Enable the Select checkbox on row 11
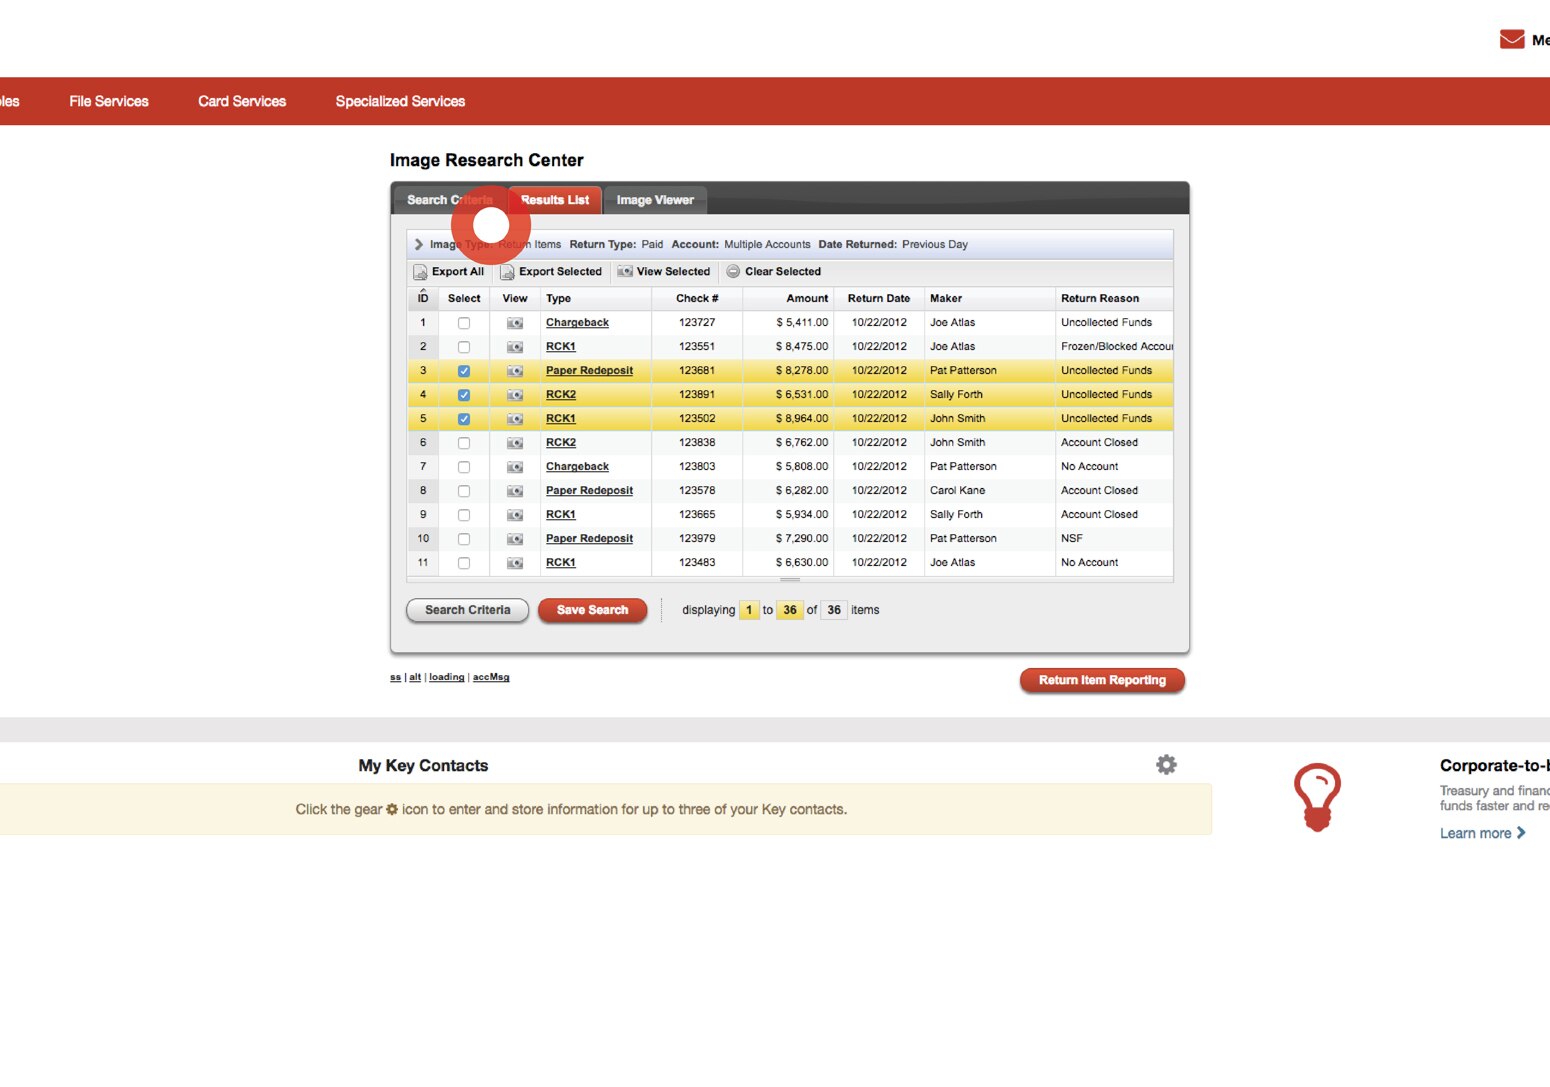This screenshot has height=1087, width=1550. 463,562
